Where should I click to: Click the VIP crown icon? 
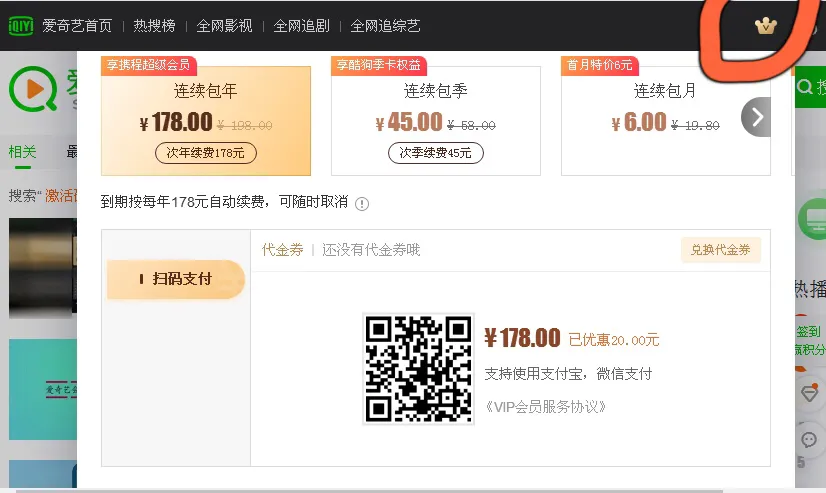[765, 25]
